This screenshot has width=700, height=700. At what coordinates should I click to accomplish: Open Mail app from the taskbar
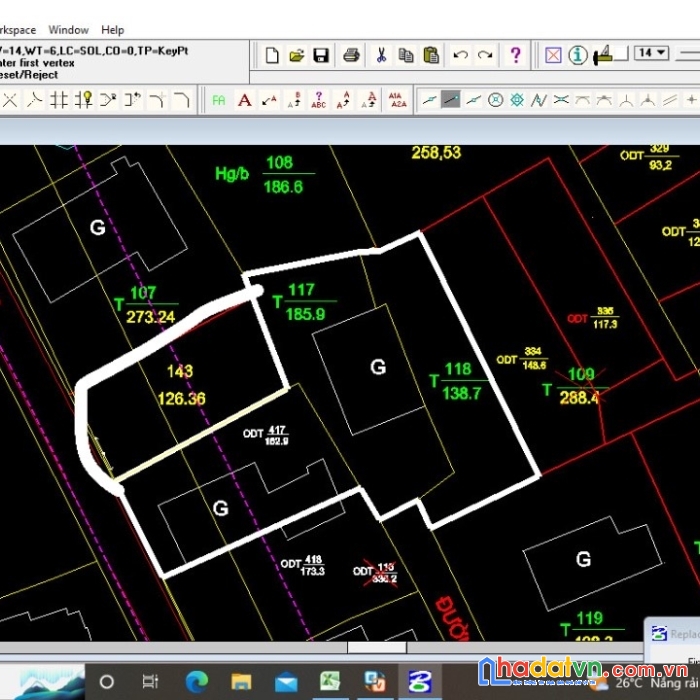(286, 683)
